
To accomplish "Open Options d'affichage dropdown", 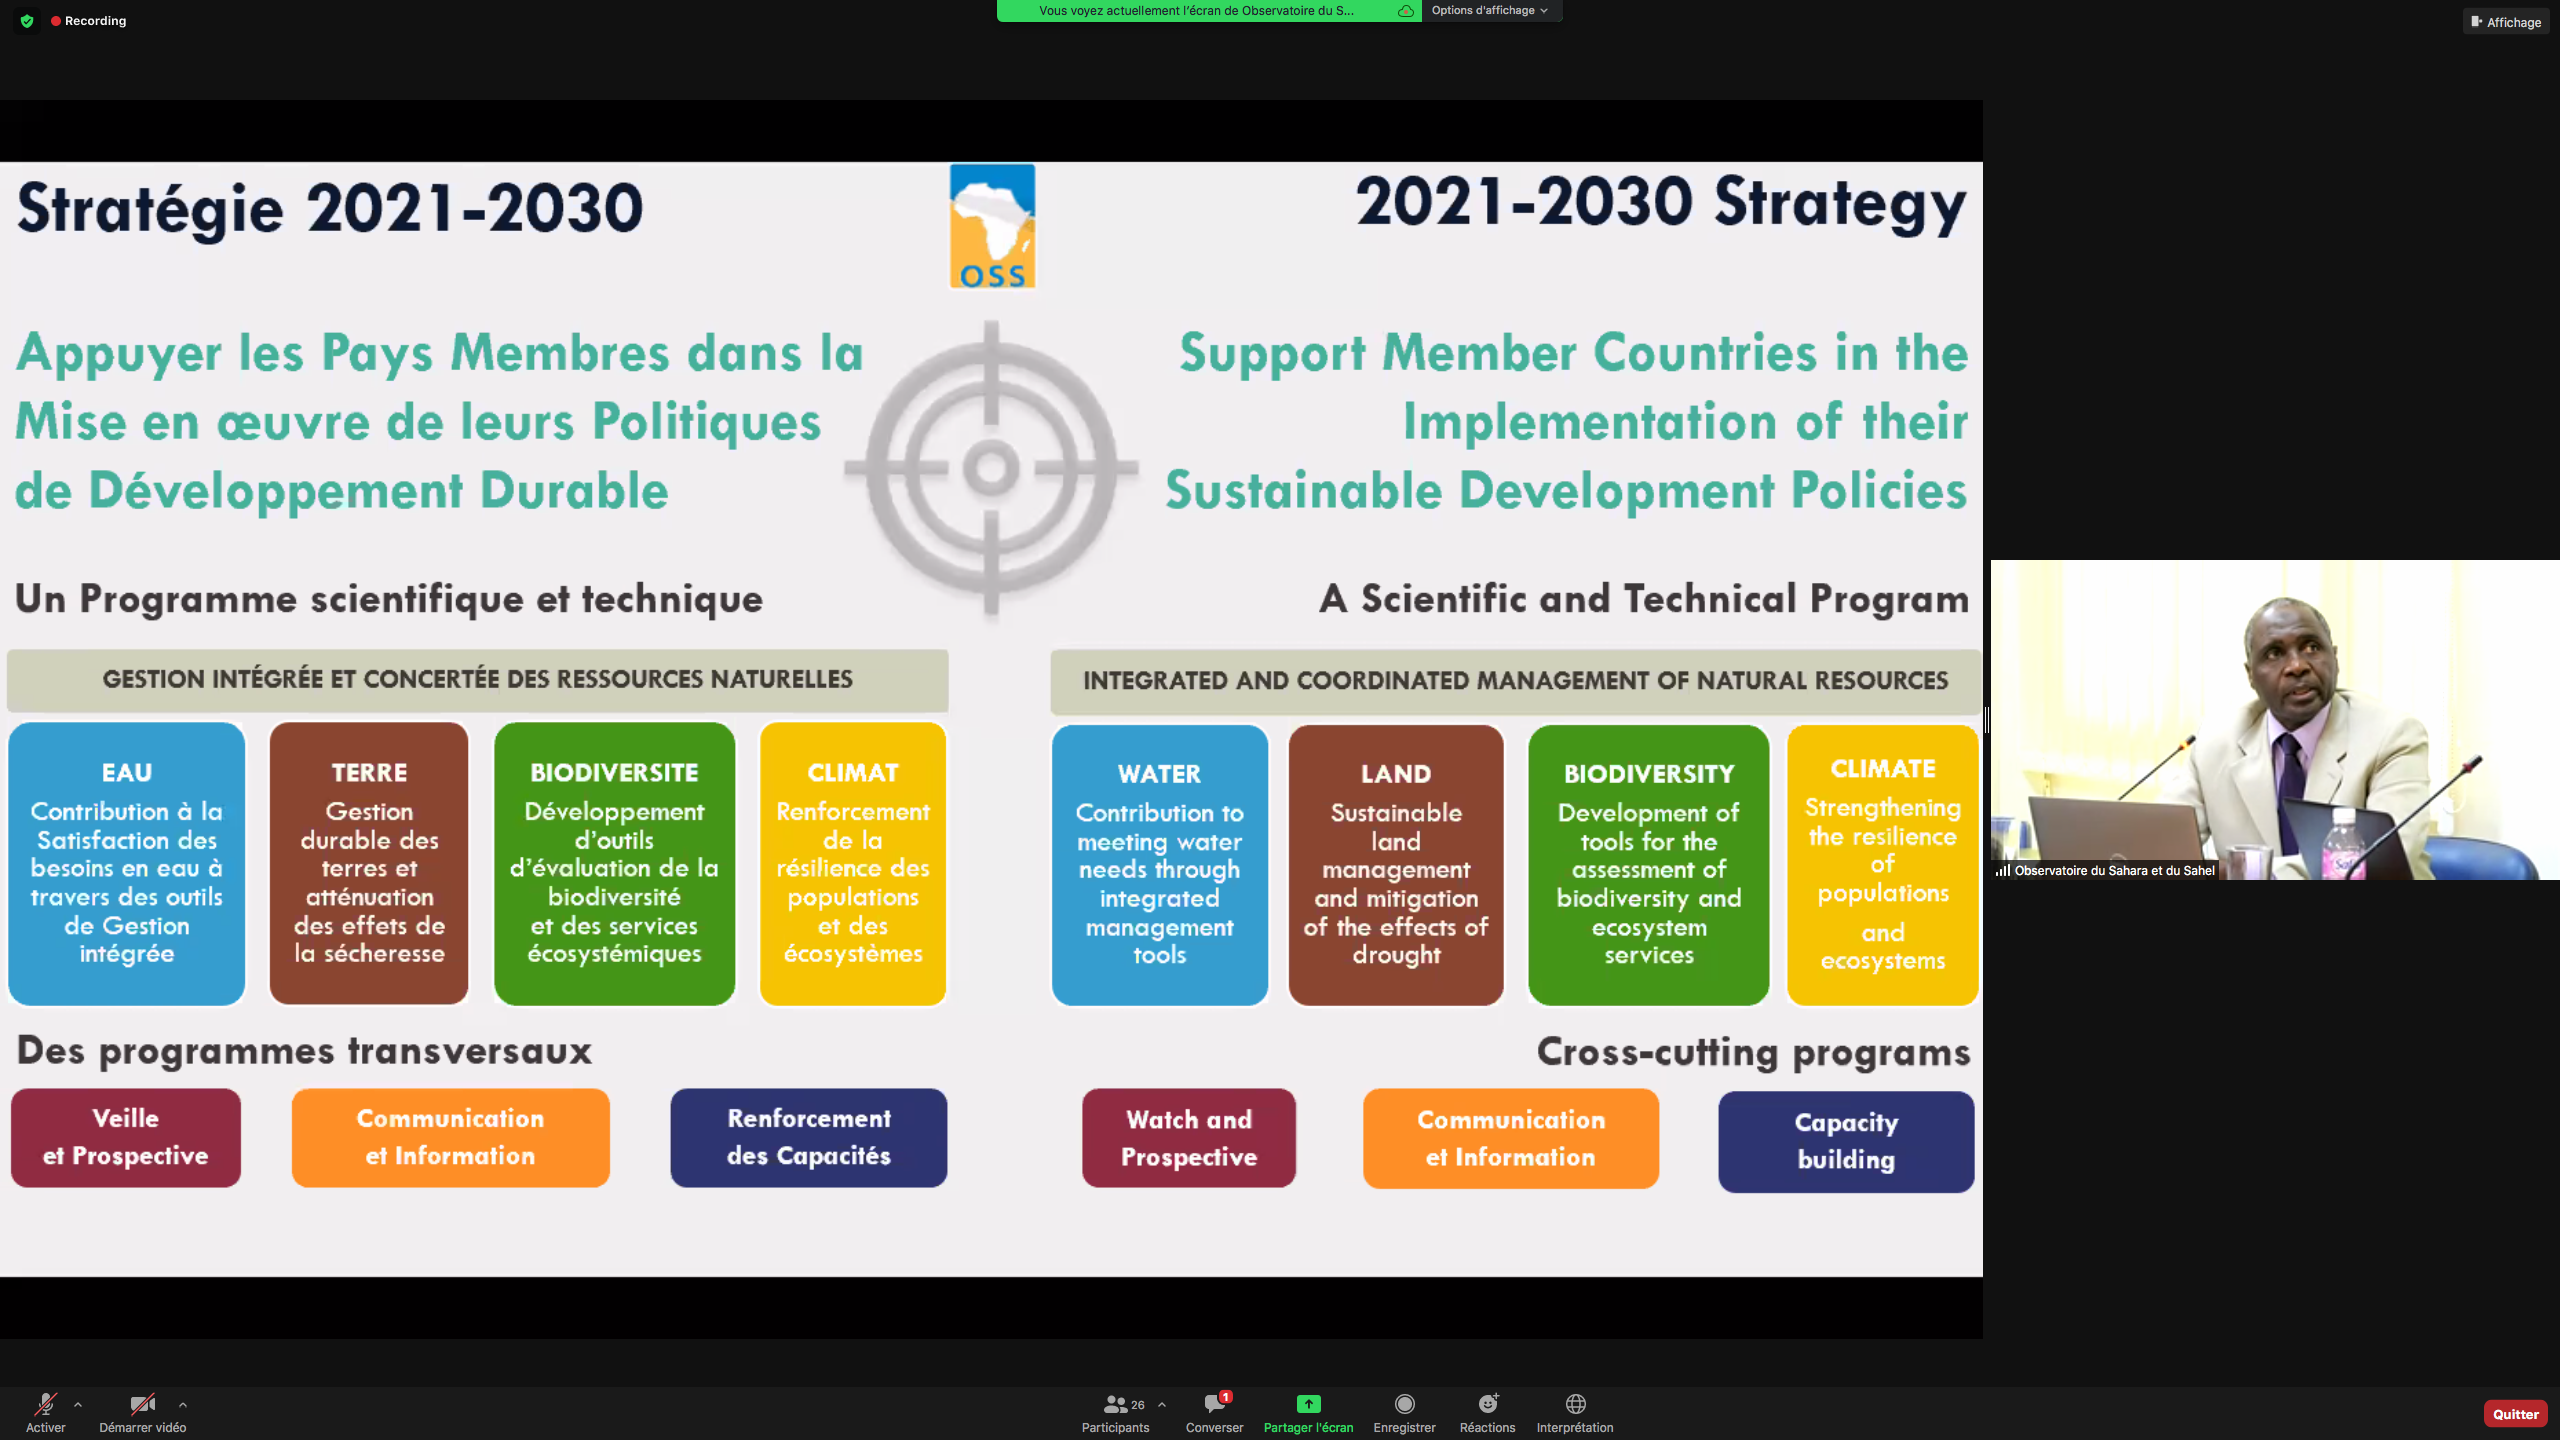I will point(1489,10).
